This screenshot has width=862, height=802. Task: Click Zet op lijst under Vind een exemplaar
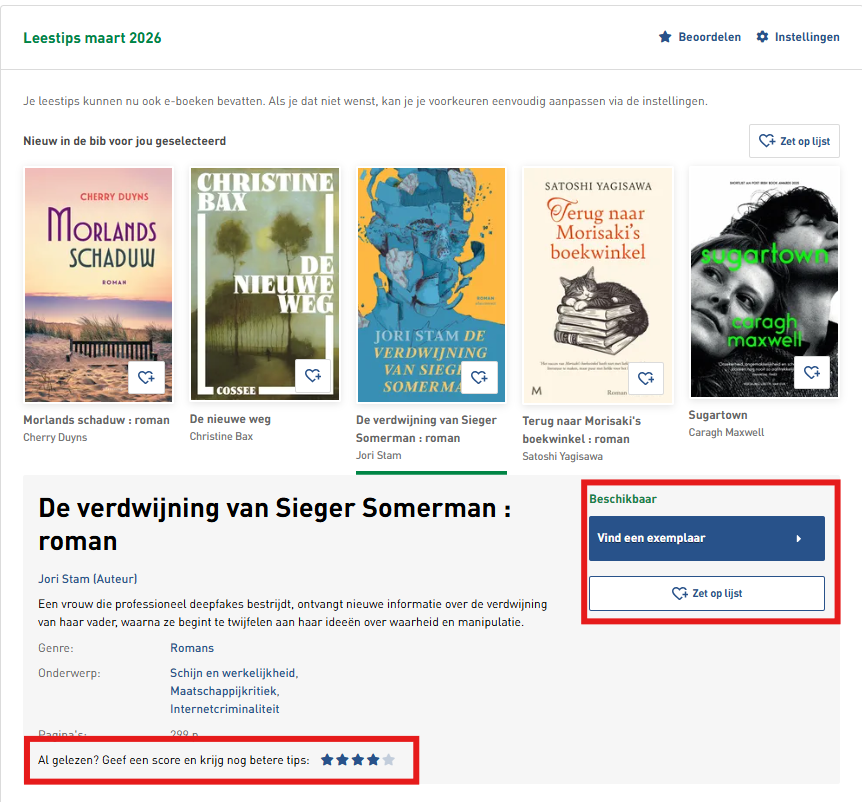706,593
